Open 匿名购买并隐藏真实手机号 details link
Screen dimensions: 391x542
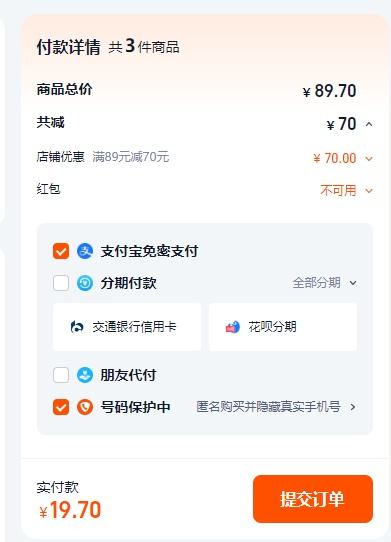point(268,407)
